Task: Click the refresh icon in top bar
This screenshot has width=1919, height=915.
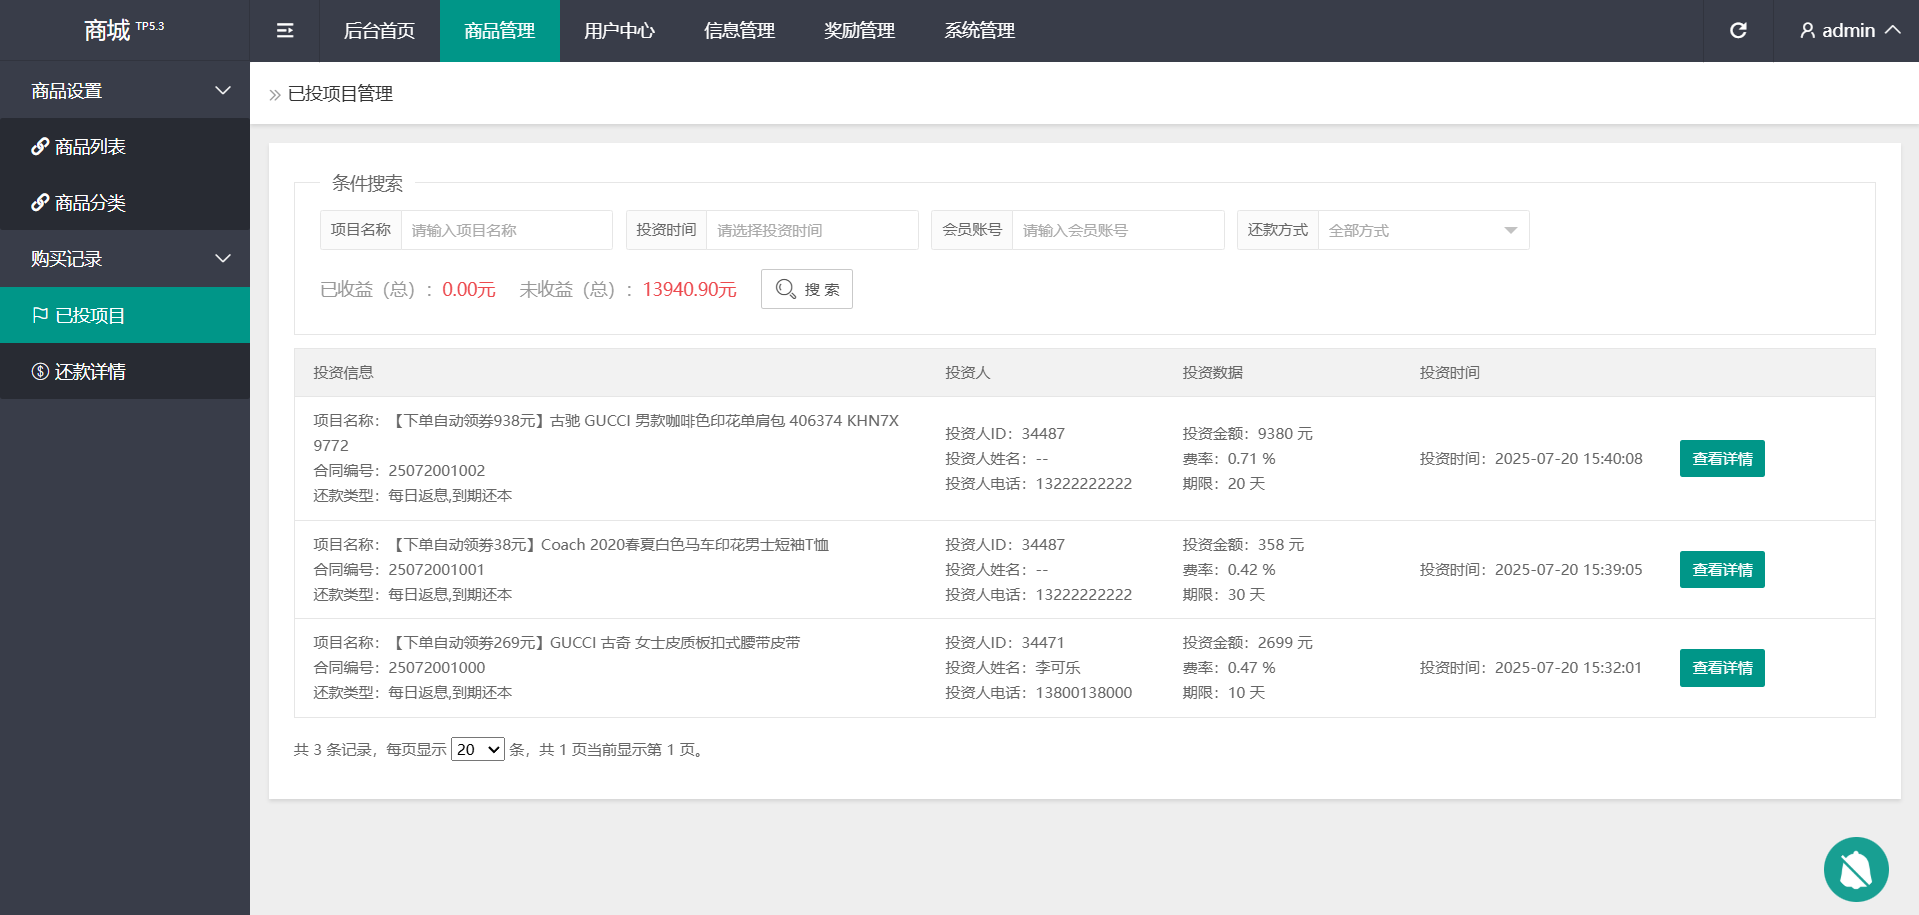Action: (x=1738, y=31)
